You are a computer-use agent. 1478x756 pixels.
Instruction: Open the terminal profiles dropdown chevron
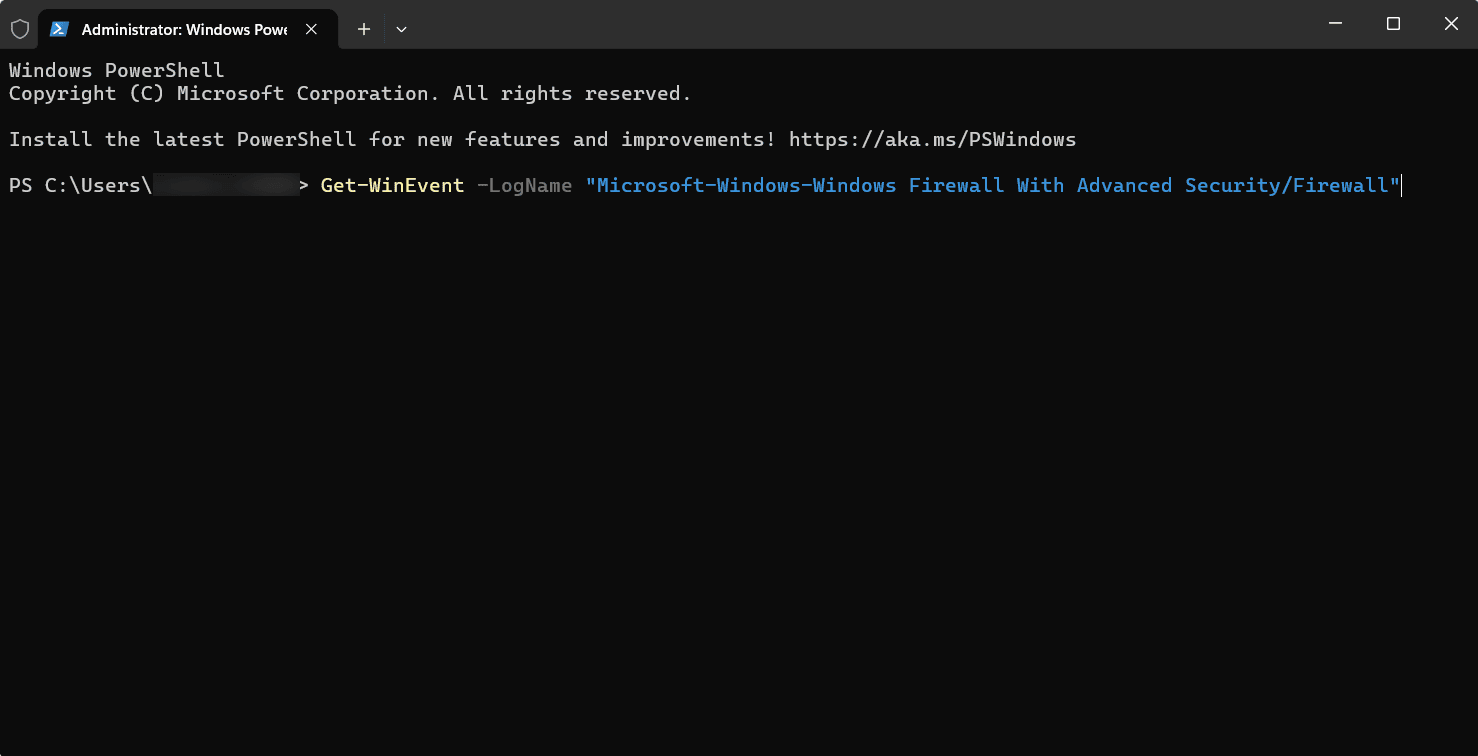pos(401,30)
